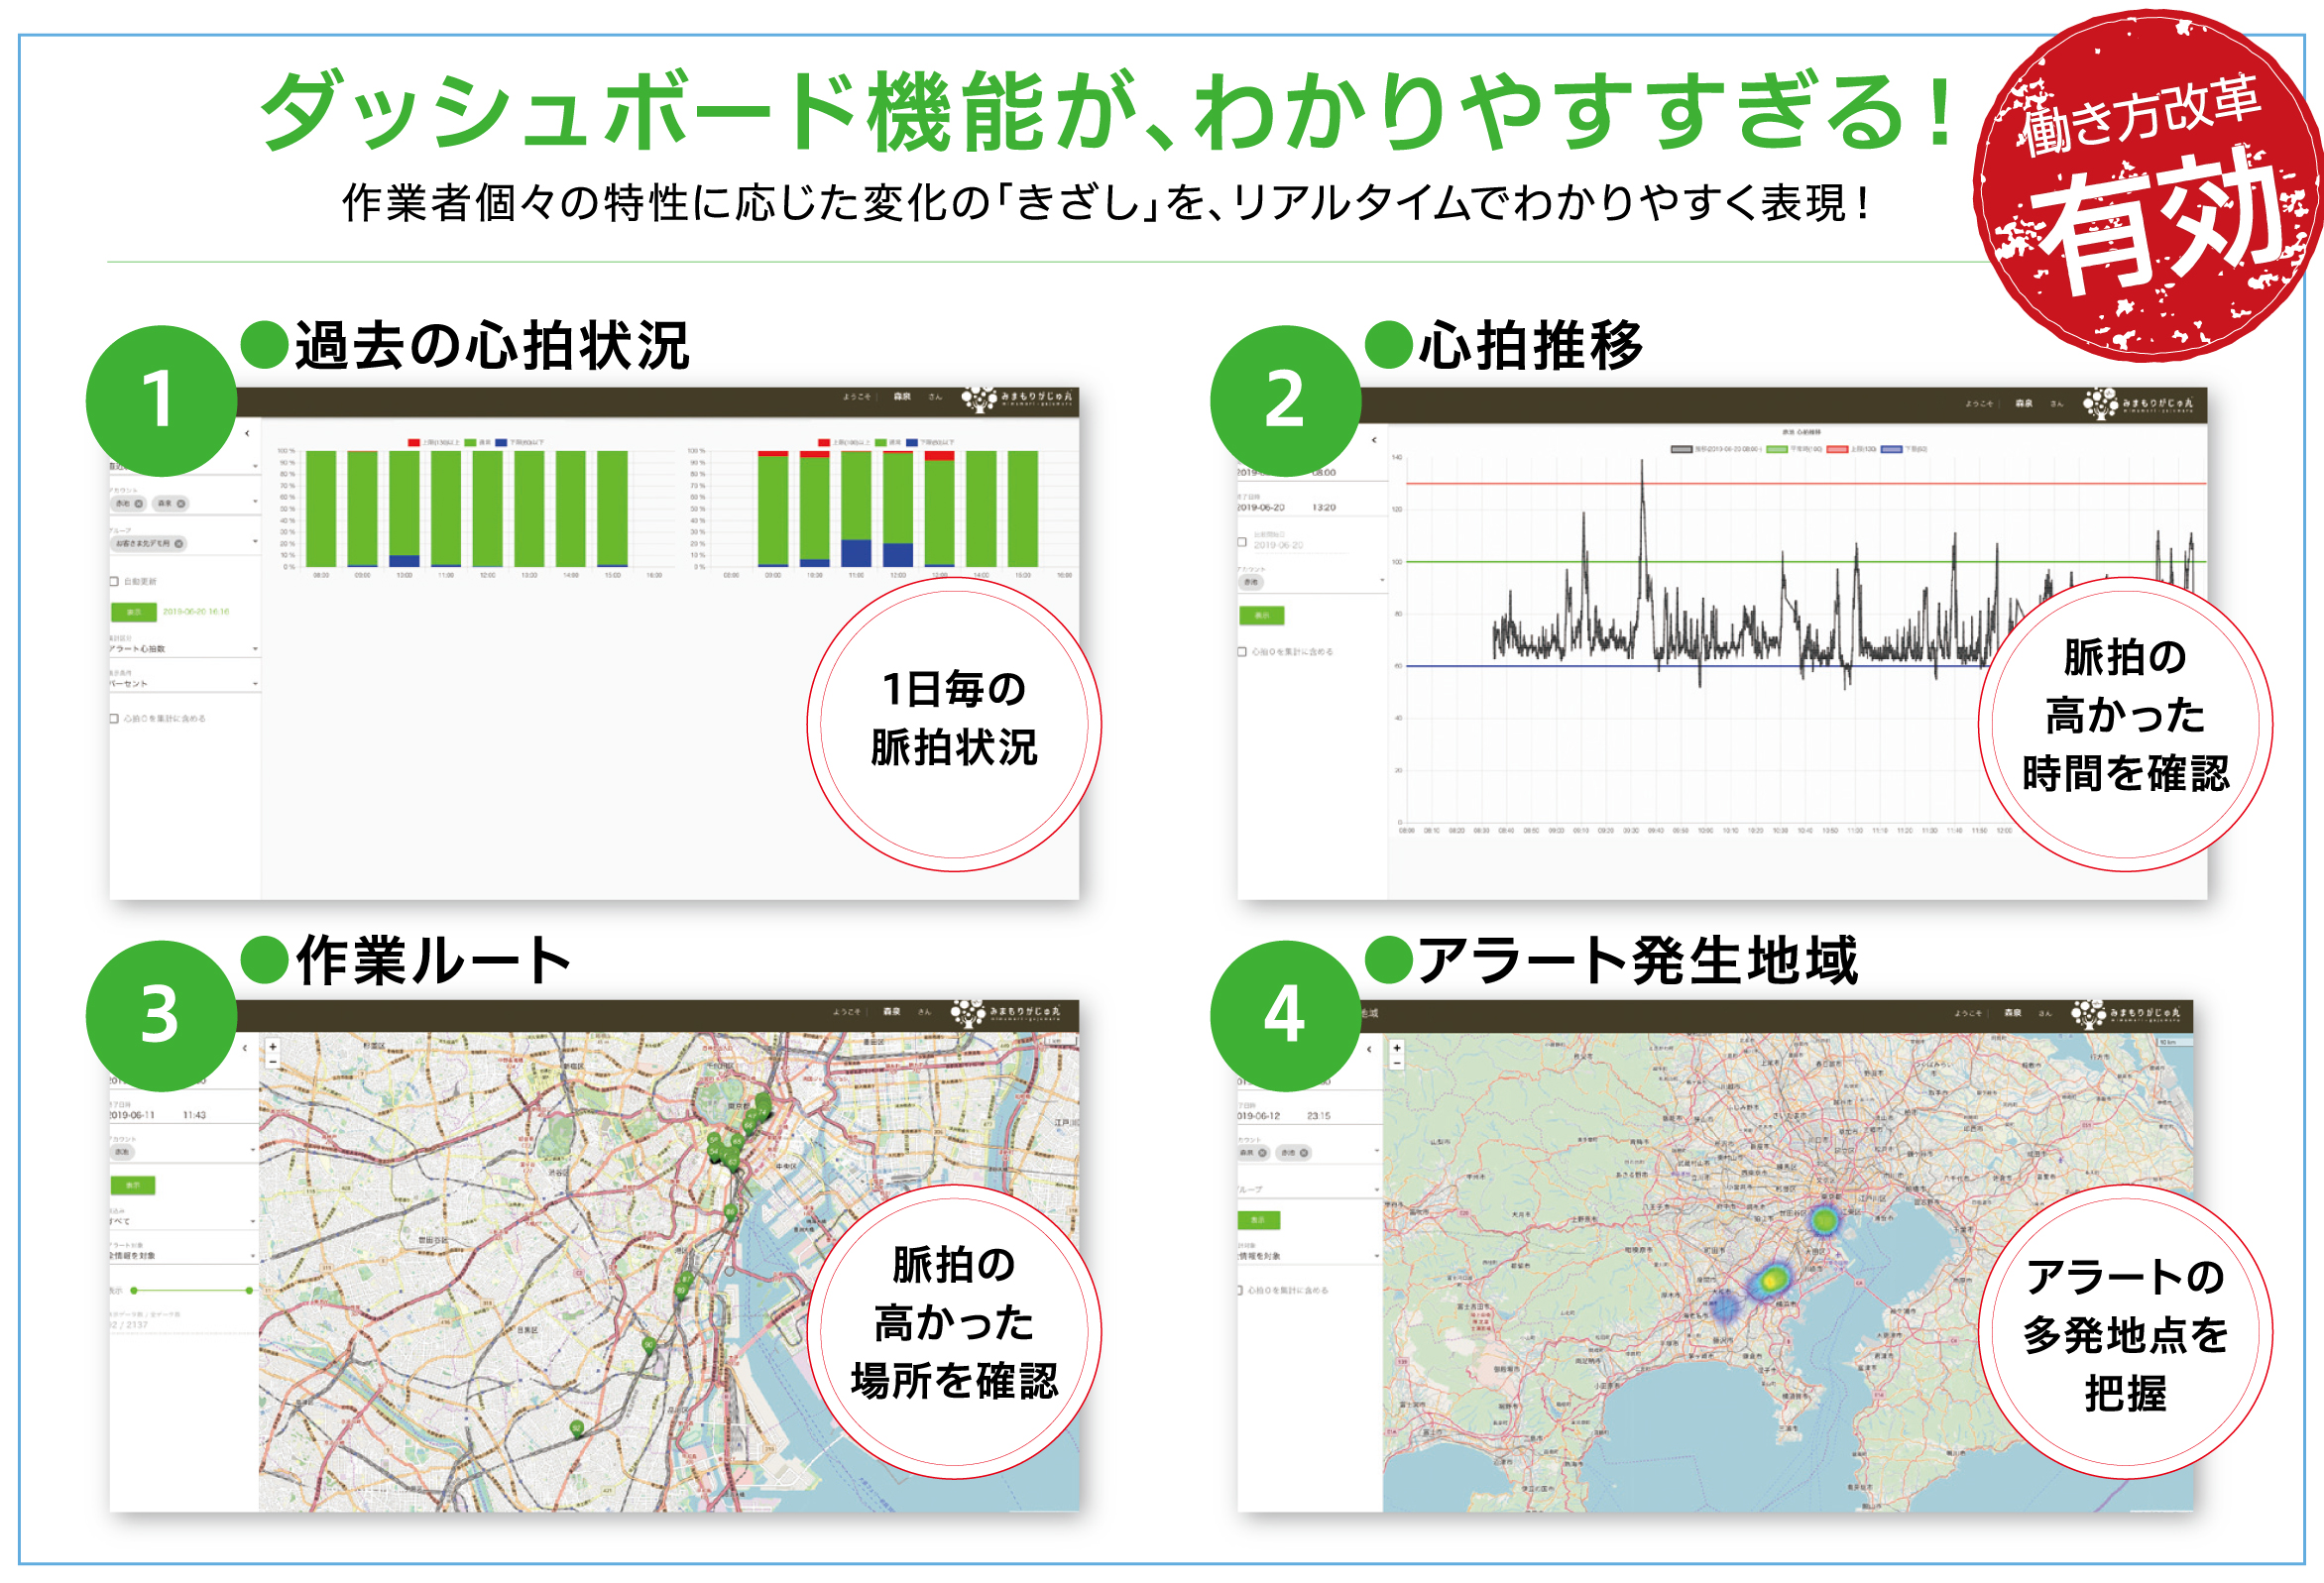Screen dimensions: 2324x1583
Task: Click the 23:15 time field in アラート発生地域 panel
Action: [1319, 1117]
